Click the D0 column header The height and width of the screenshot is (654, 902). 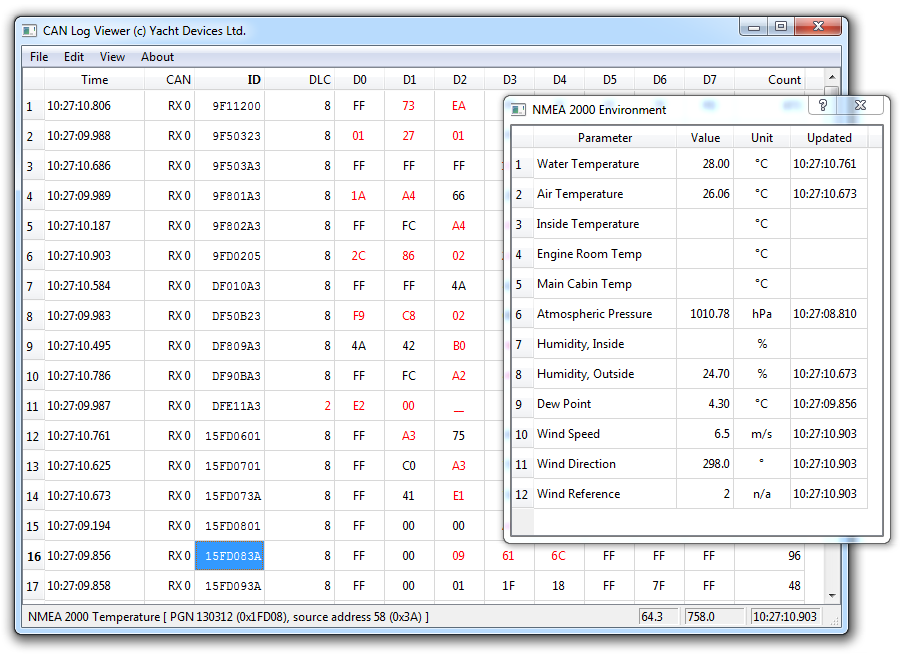pyautogui.click(x=360, y=79)
